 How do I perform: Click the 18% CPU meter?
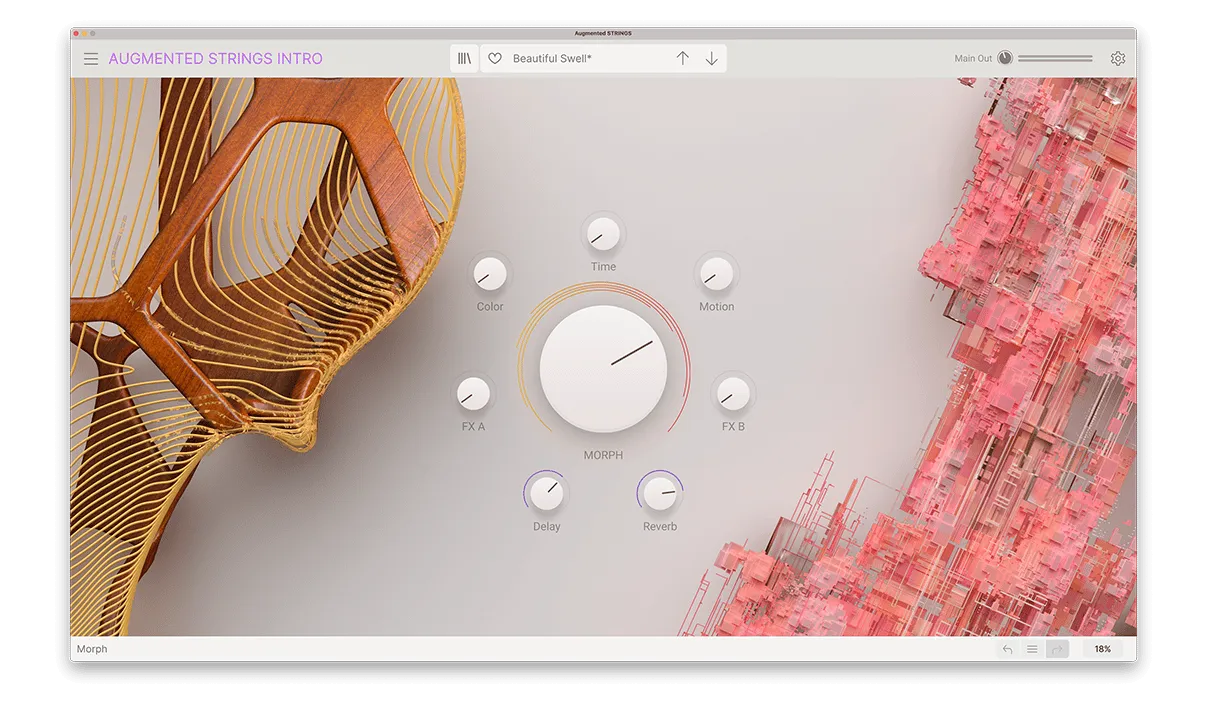click(1102, 649)
